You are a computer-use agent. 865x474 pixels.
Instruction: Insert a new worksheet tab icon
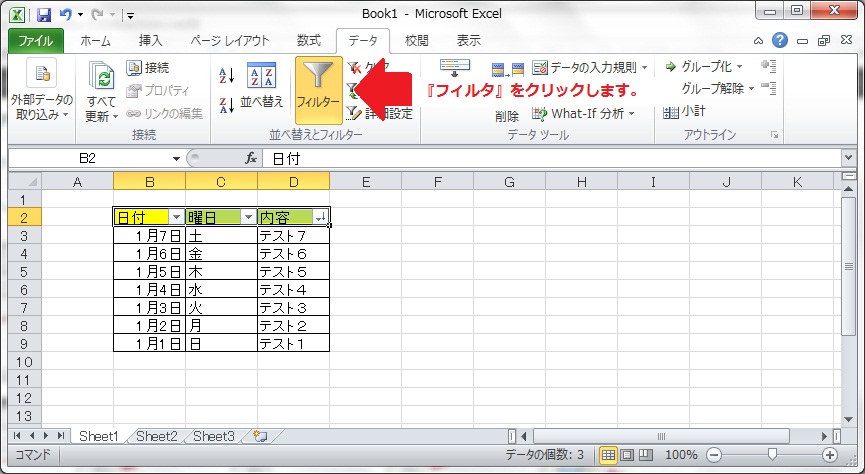pyautogui.click(x=260, y=436)
